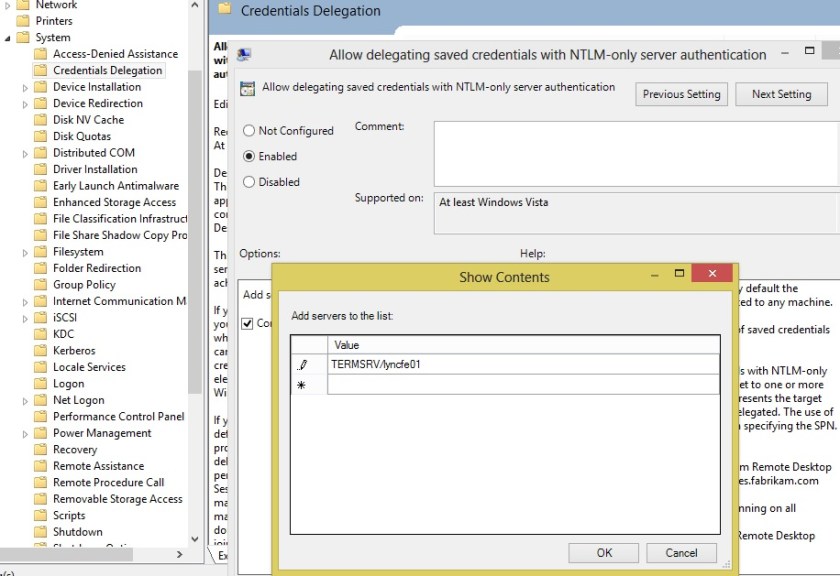Click the Next Setting button

tap(781, 93)
